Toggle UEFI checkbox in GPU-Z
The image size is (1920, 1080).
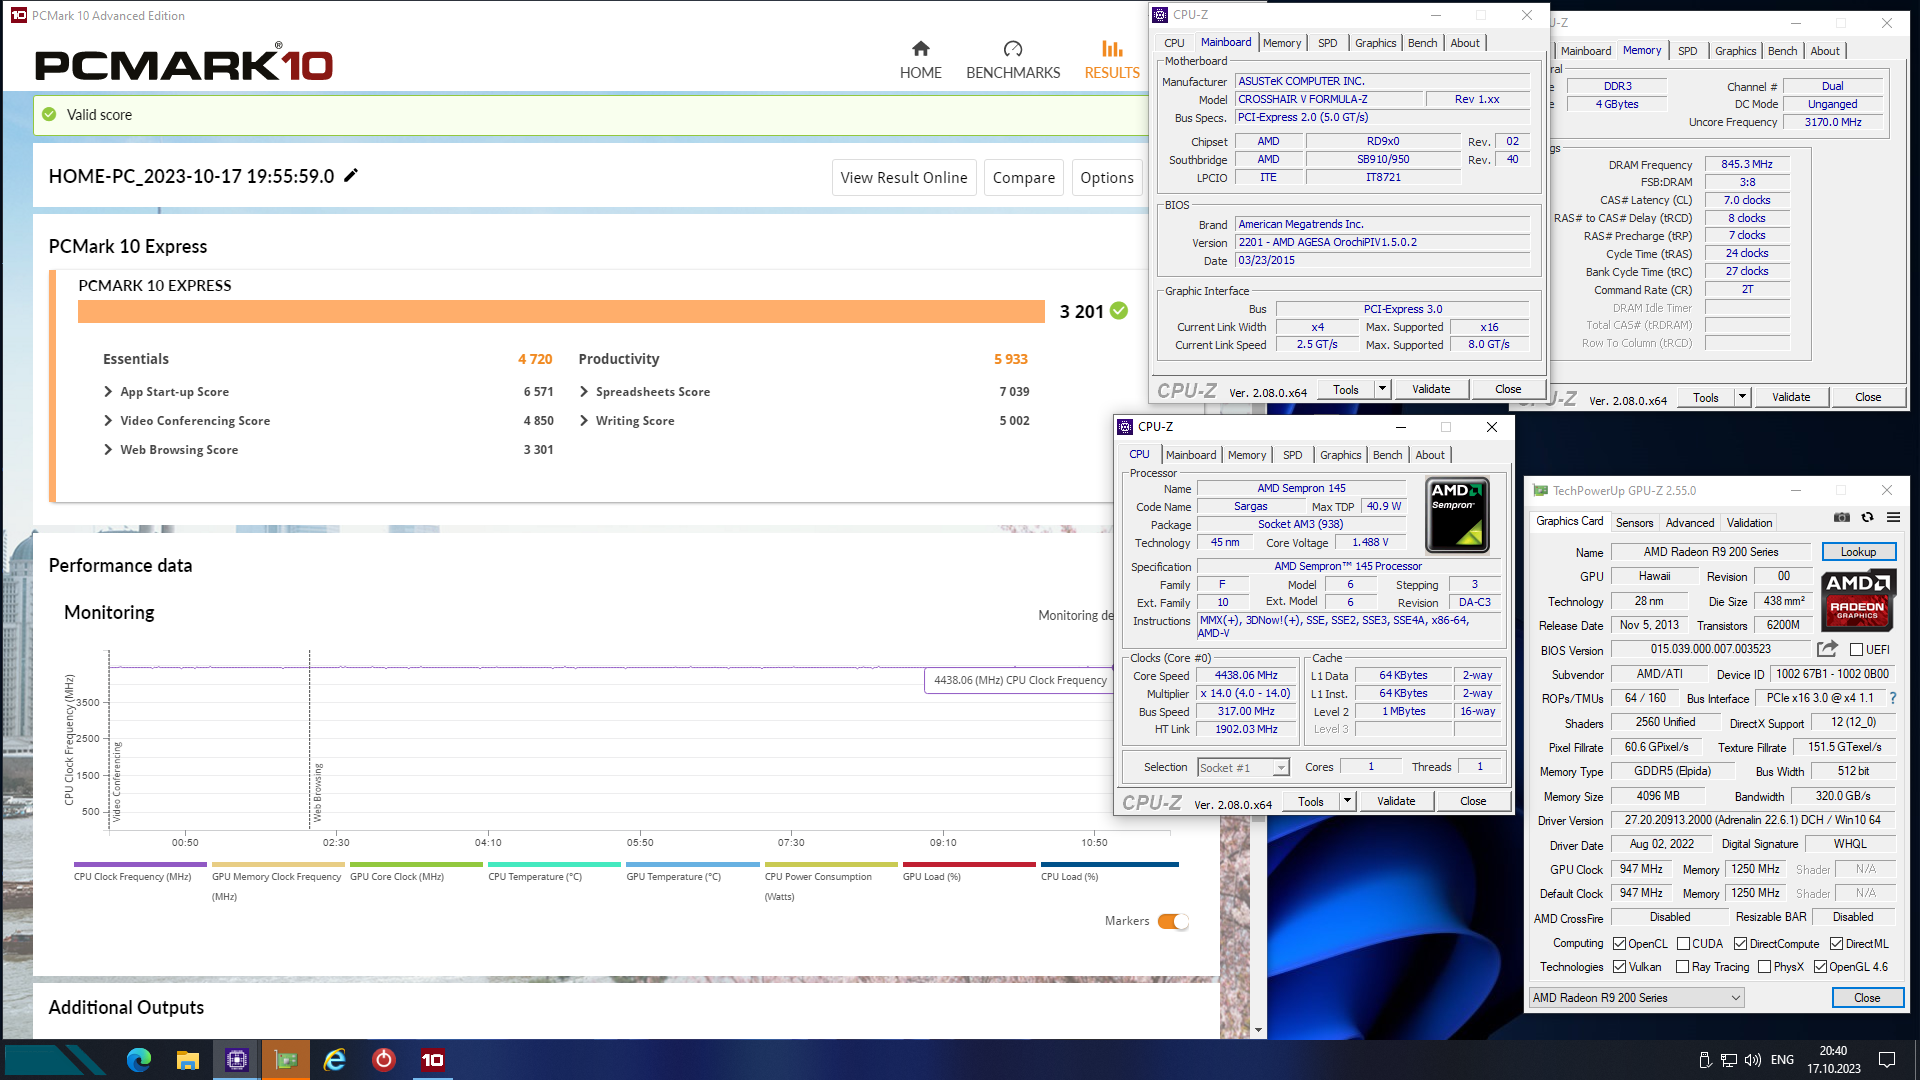tap(1857, 650)
